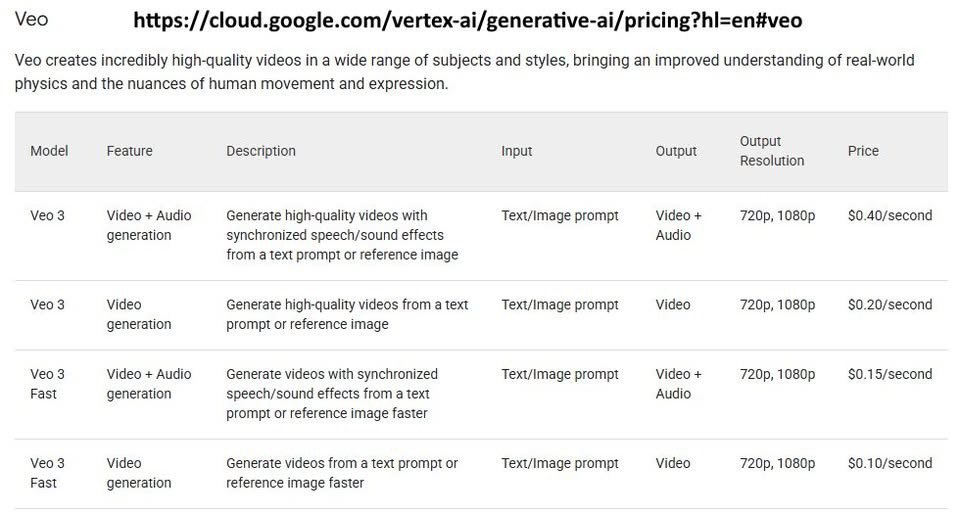Click the Feature column header
This screenshot has height=515, width=960.
click(129, 151)
